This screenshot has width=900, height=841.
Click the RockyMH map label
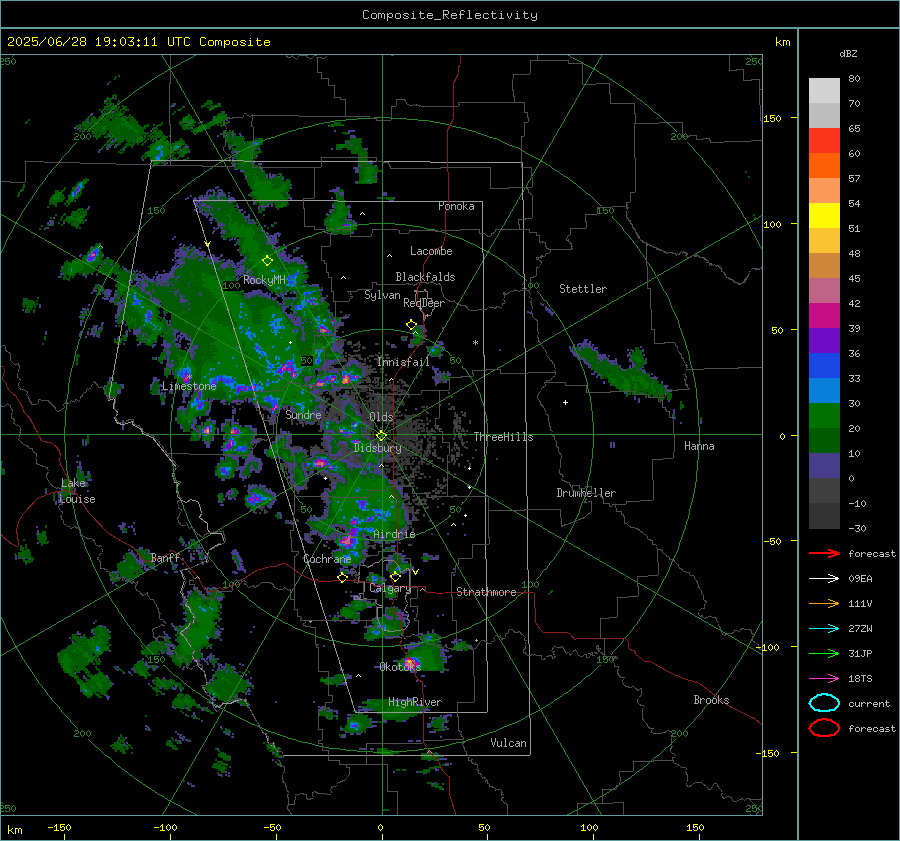[x=264, y=280]
